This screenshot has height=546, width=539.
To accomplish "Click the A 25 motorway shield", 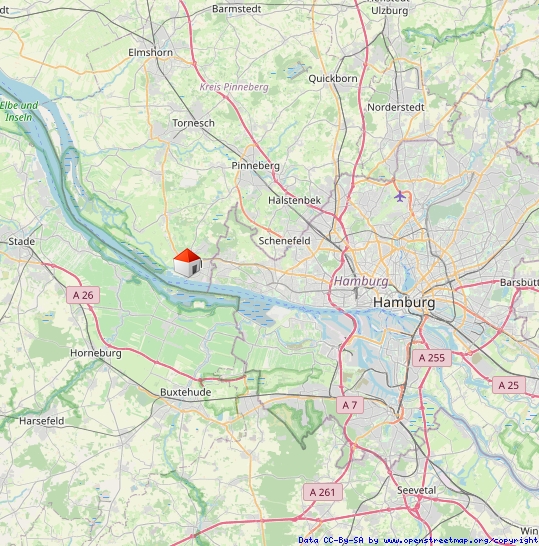I will [509, 385].
